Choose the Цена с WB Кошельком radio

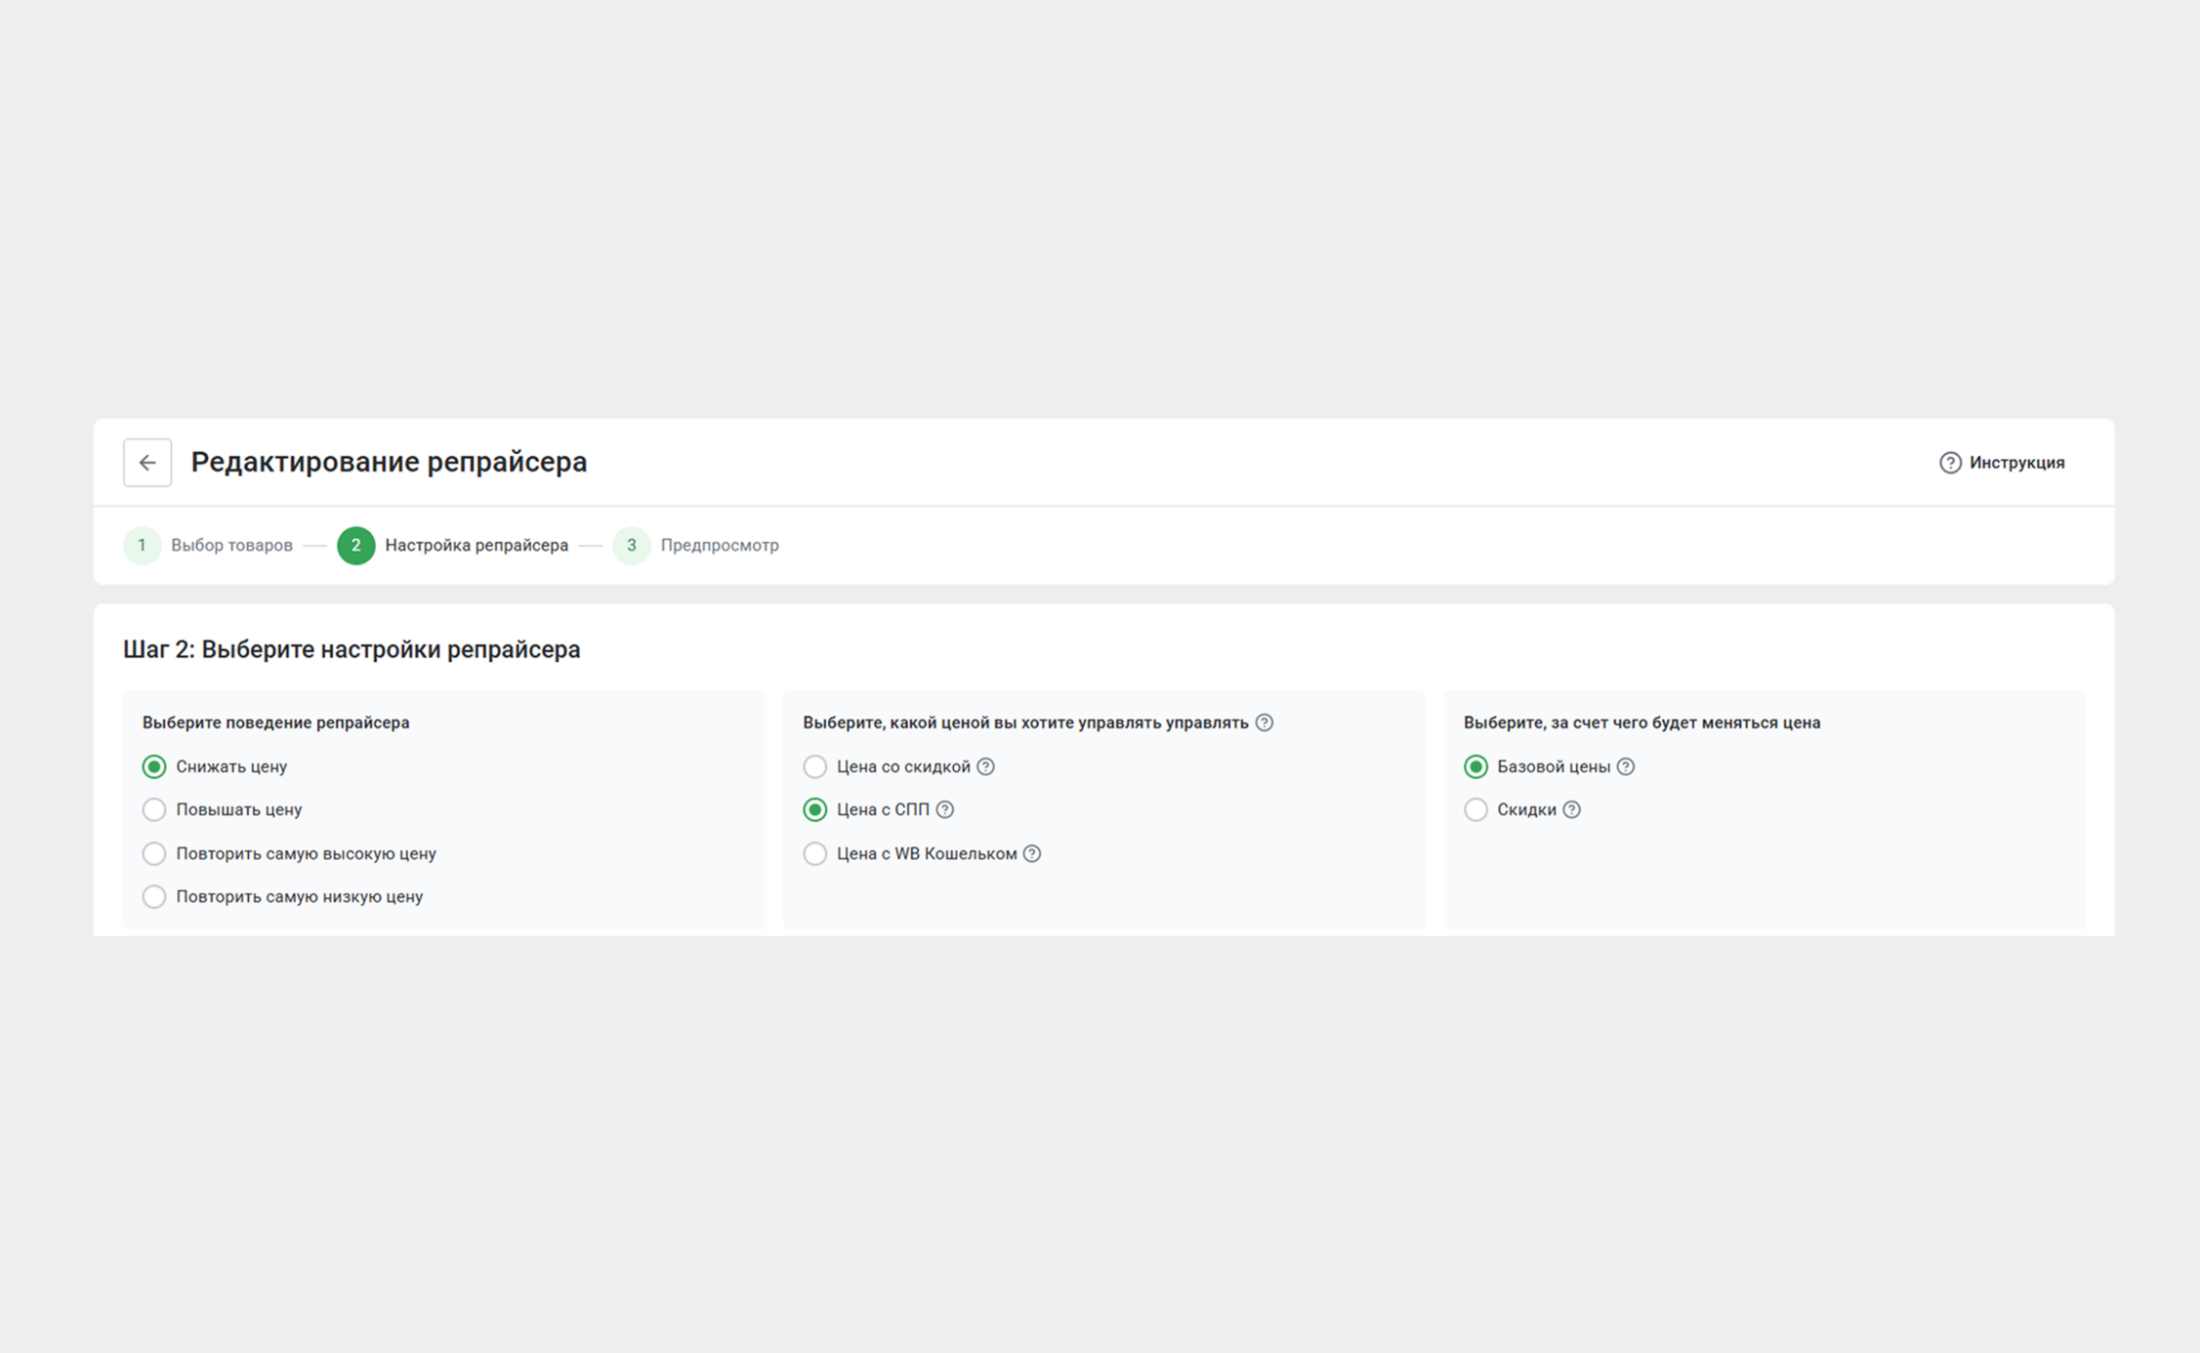[x=815, y=853]
